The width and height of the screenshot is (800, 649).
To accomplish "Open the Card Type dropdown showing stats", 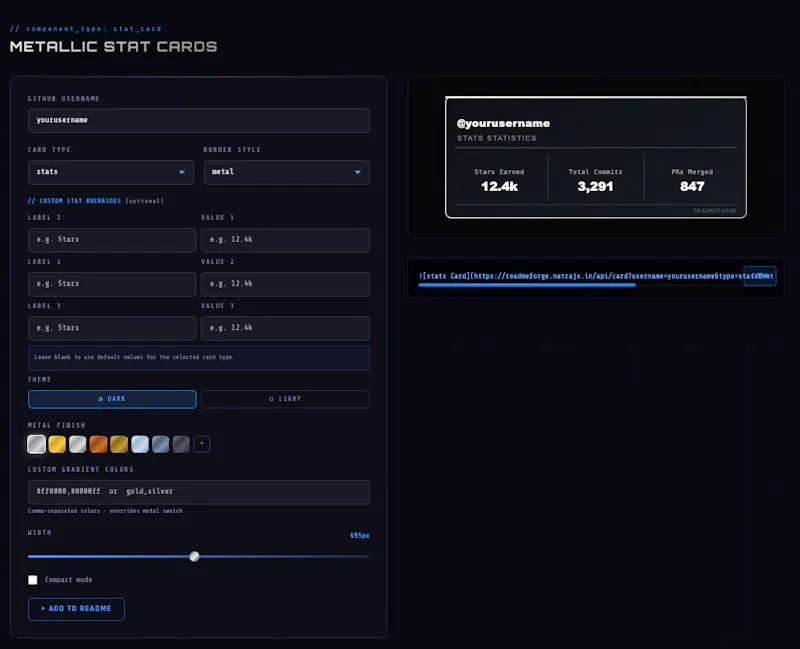I will [x=111, y=172].
